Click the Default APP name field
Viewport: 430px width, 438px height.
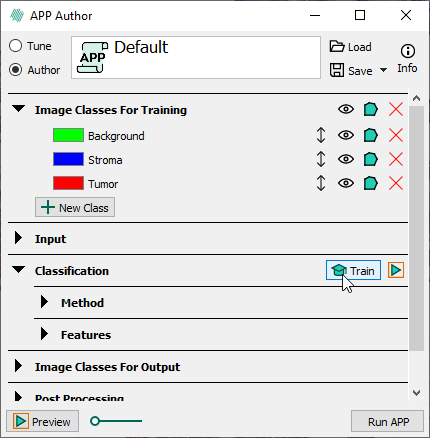tap(196, 58)
